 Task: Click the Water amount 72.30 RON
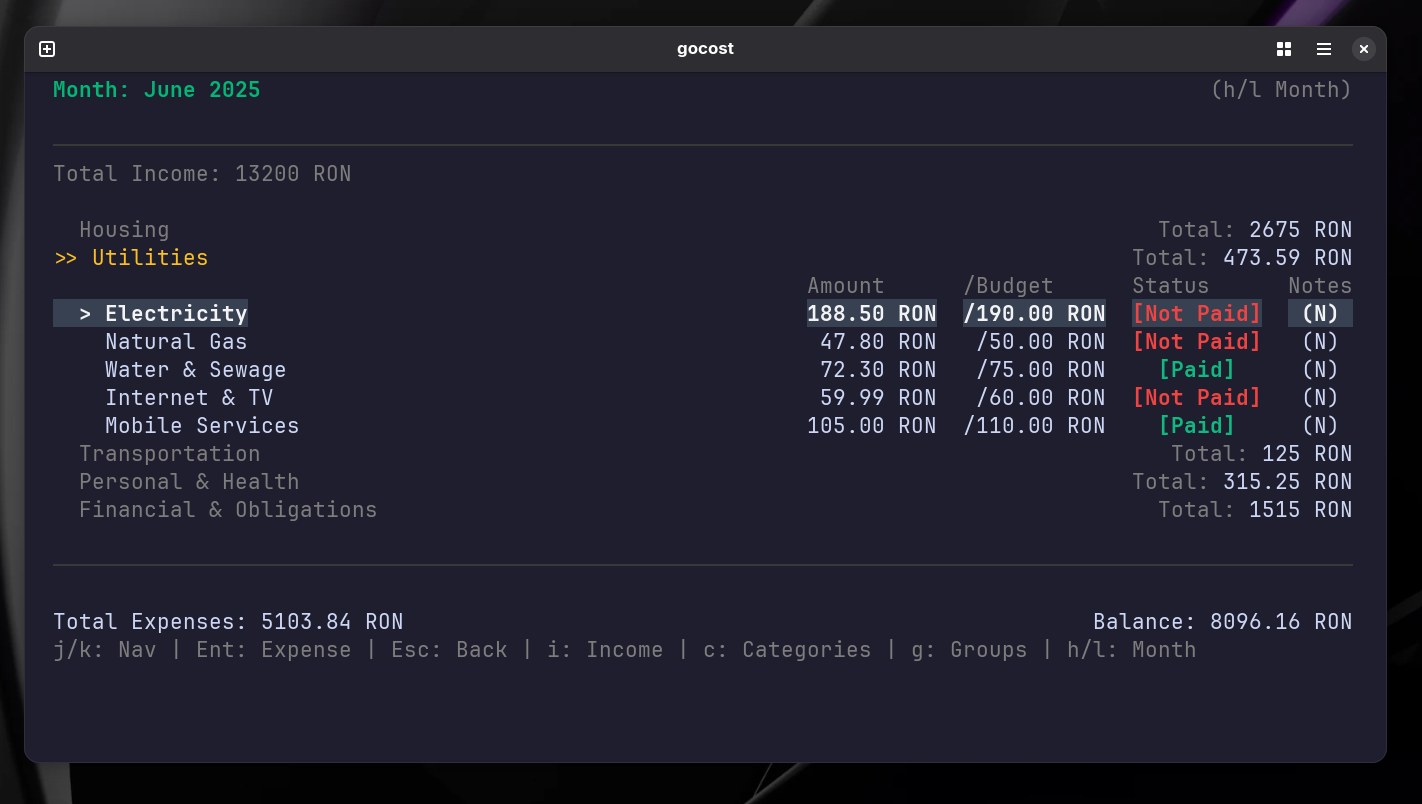pos(878,370)
